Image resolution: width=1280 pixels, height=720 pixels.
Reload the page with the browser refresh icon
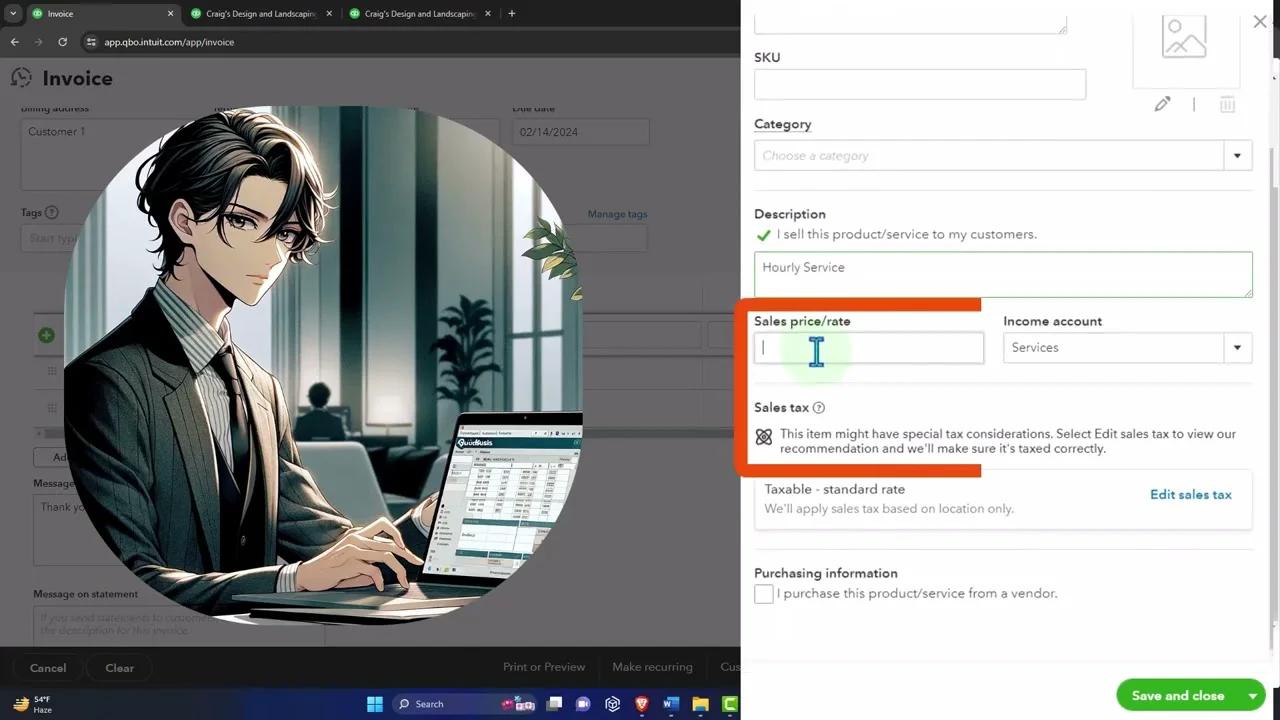pyautogui.click(x=62, y=42)
